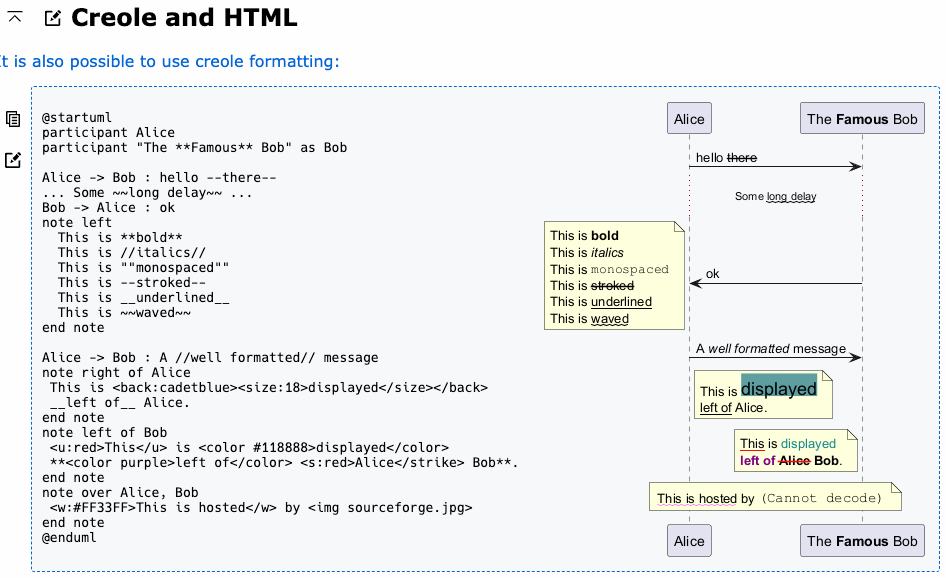Click the large highlighted "displayed" word in the diagram
This screenshot has width=946, height=578.
pos(778,389)
